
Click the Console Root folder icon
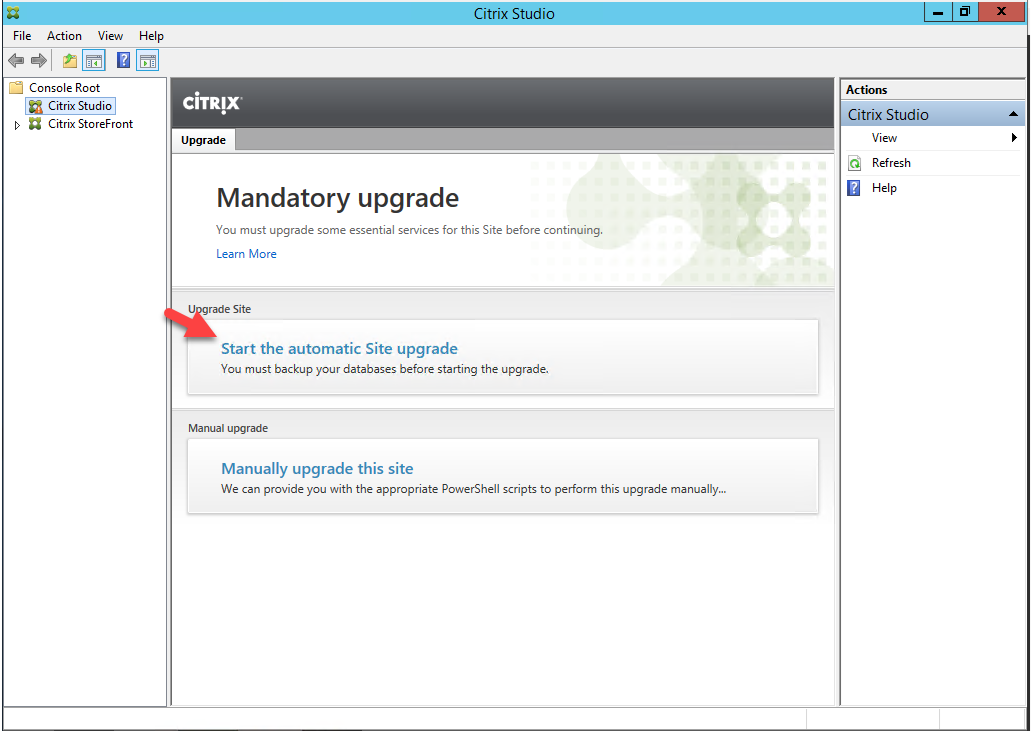pyautogui.click(x=16, y=87)
